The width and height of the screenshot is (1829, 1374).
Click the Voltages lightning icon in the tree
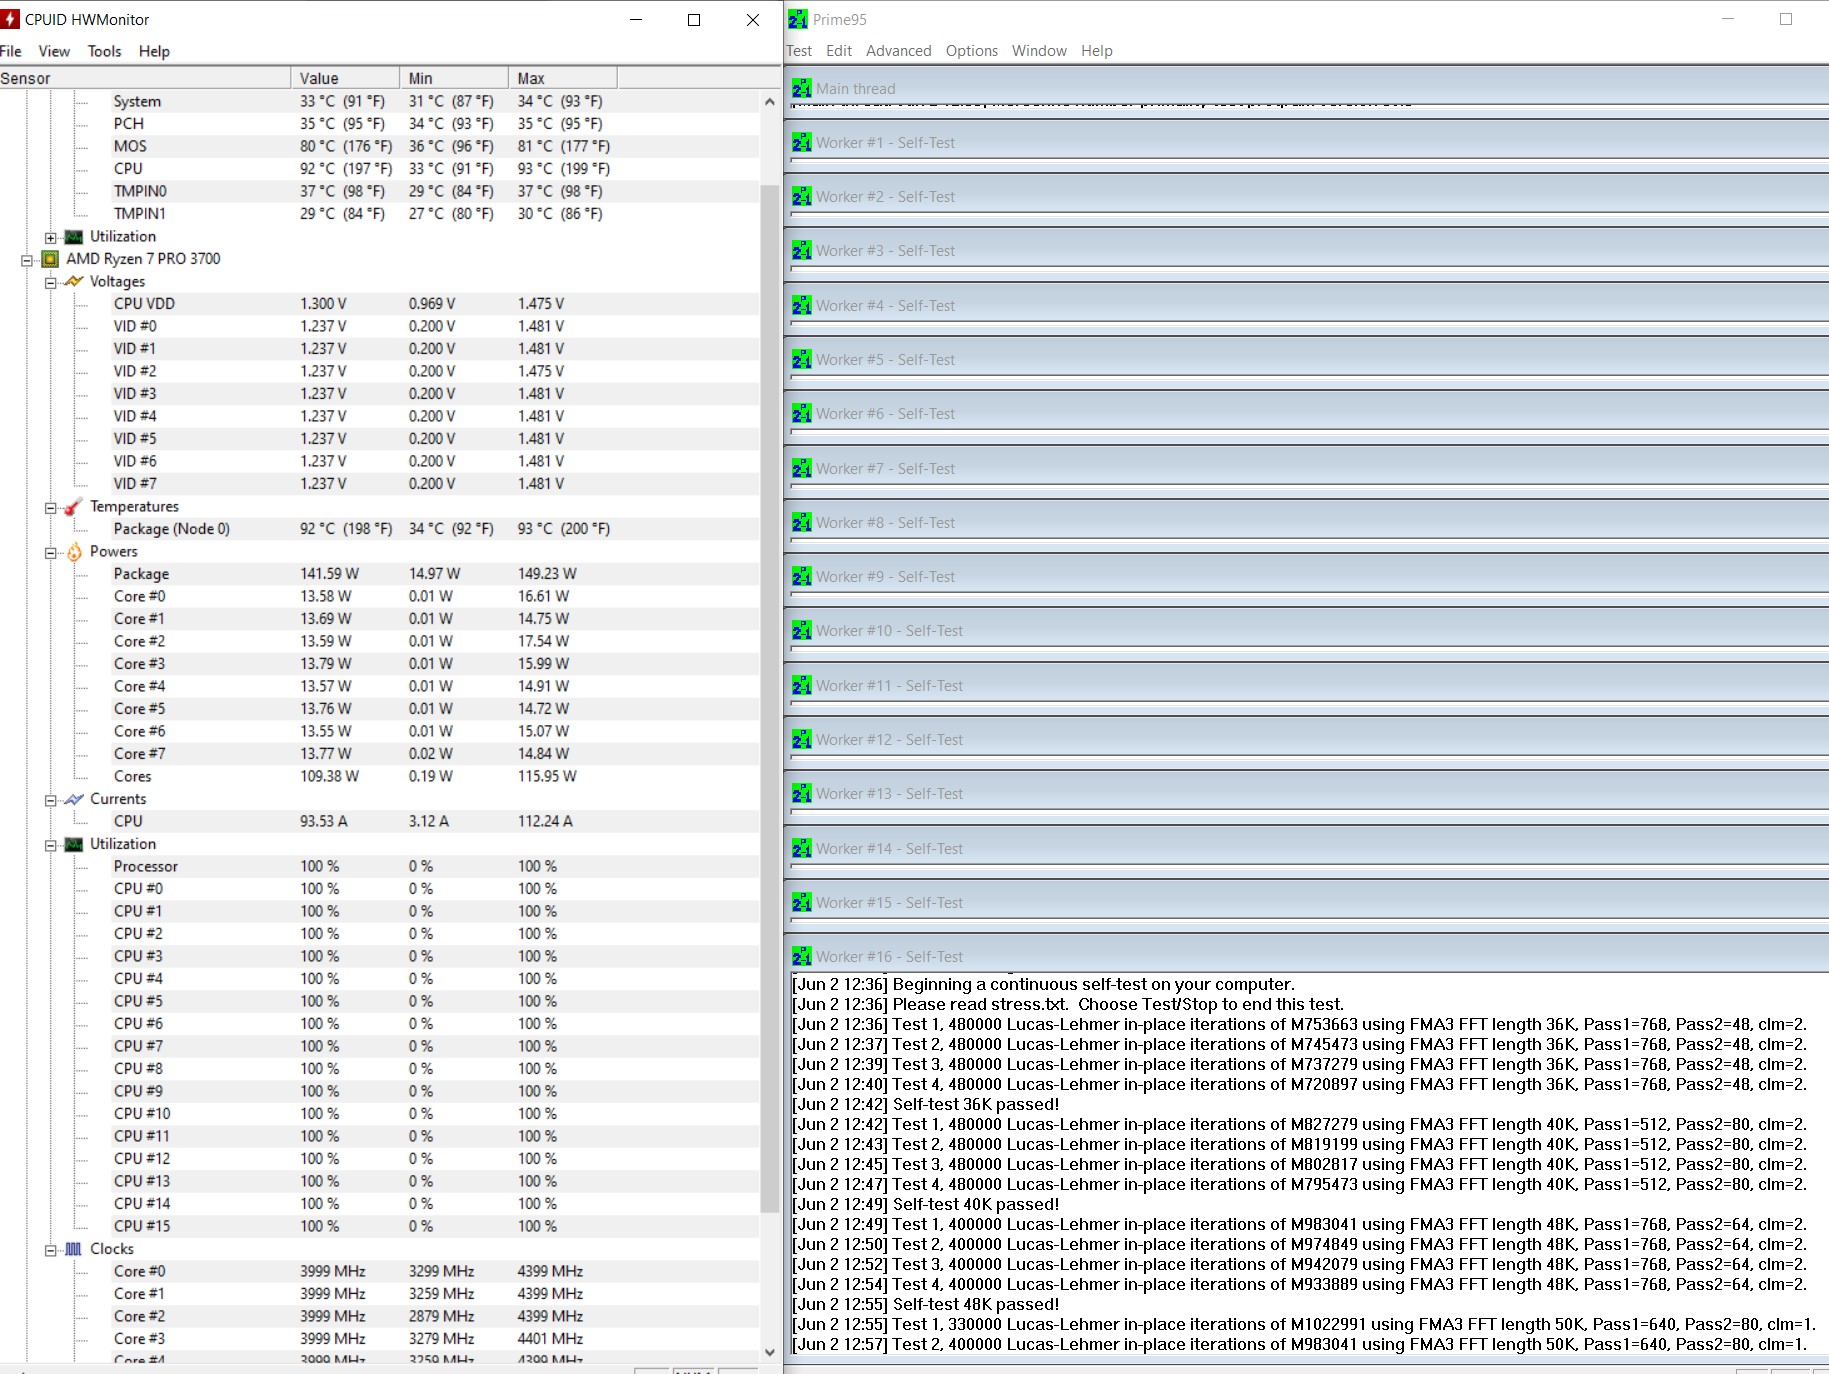[74, 282]
